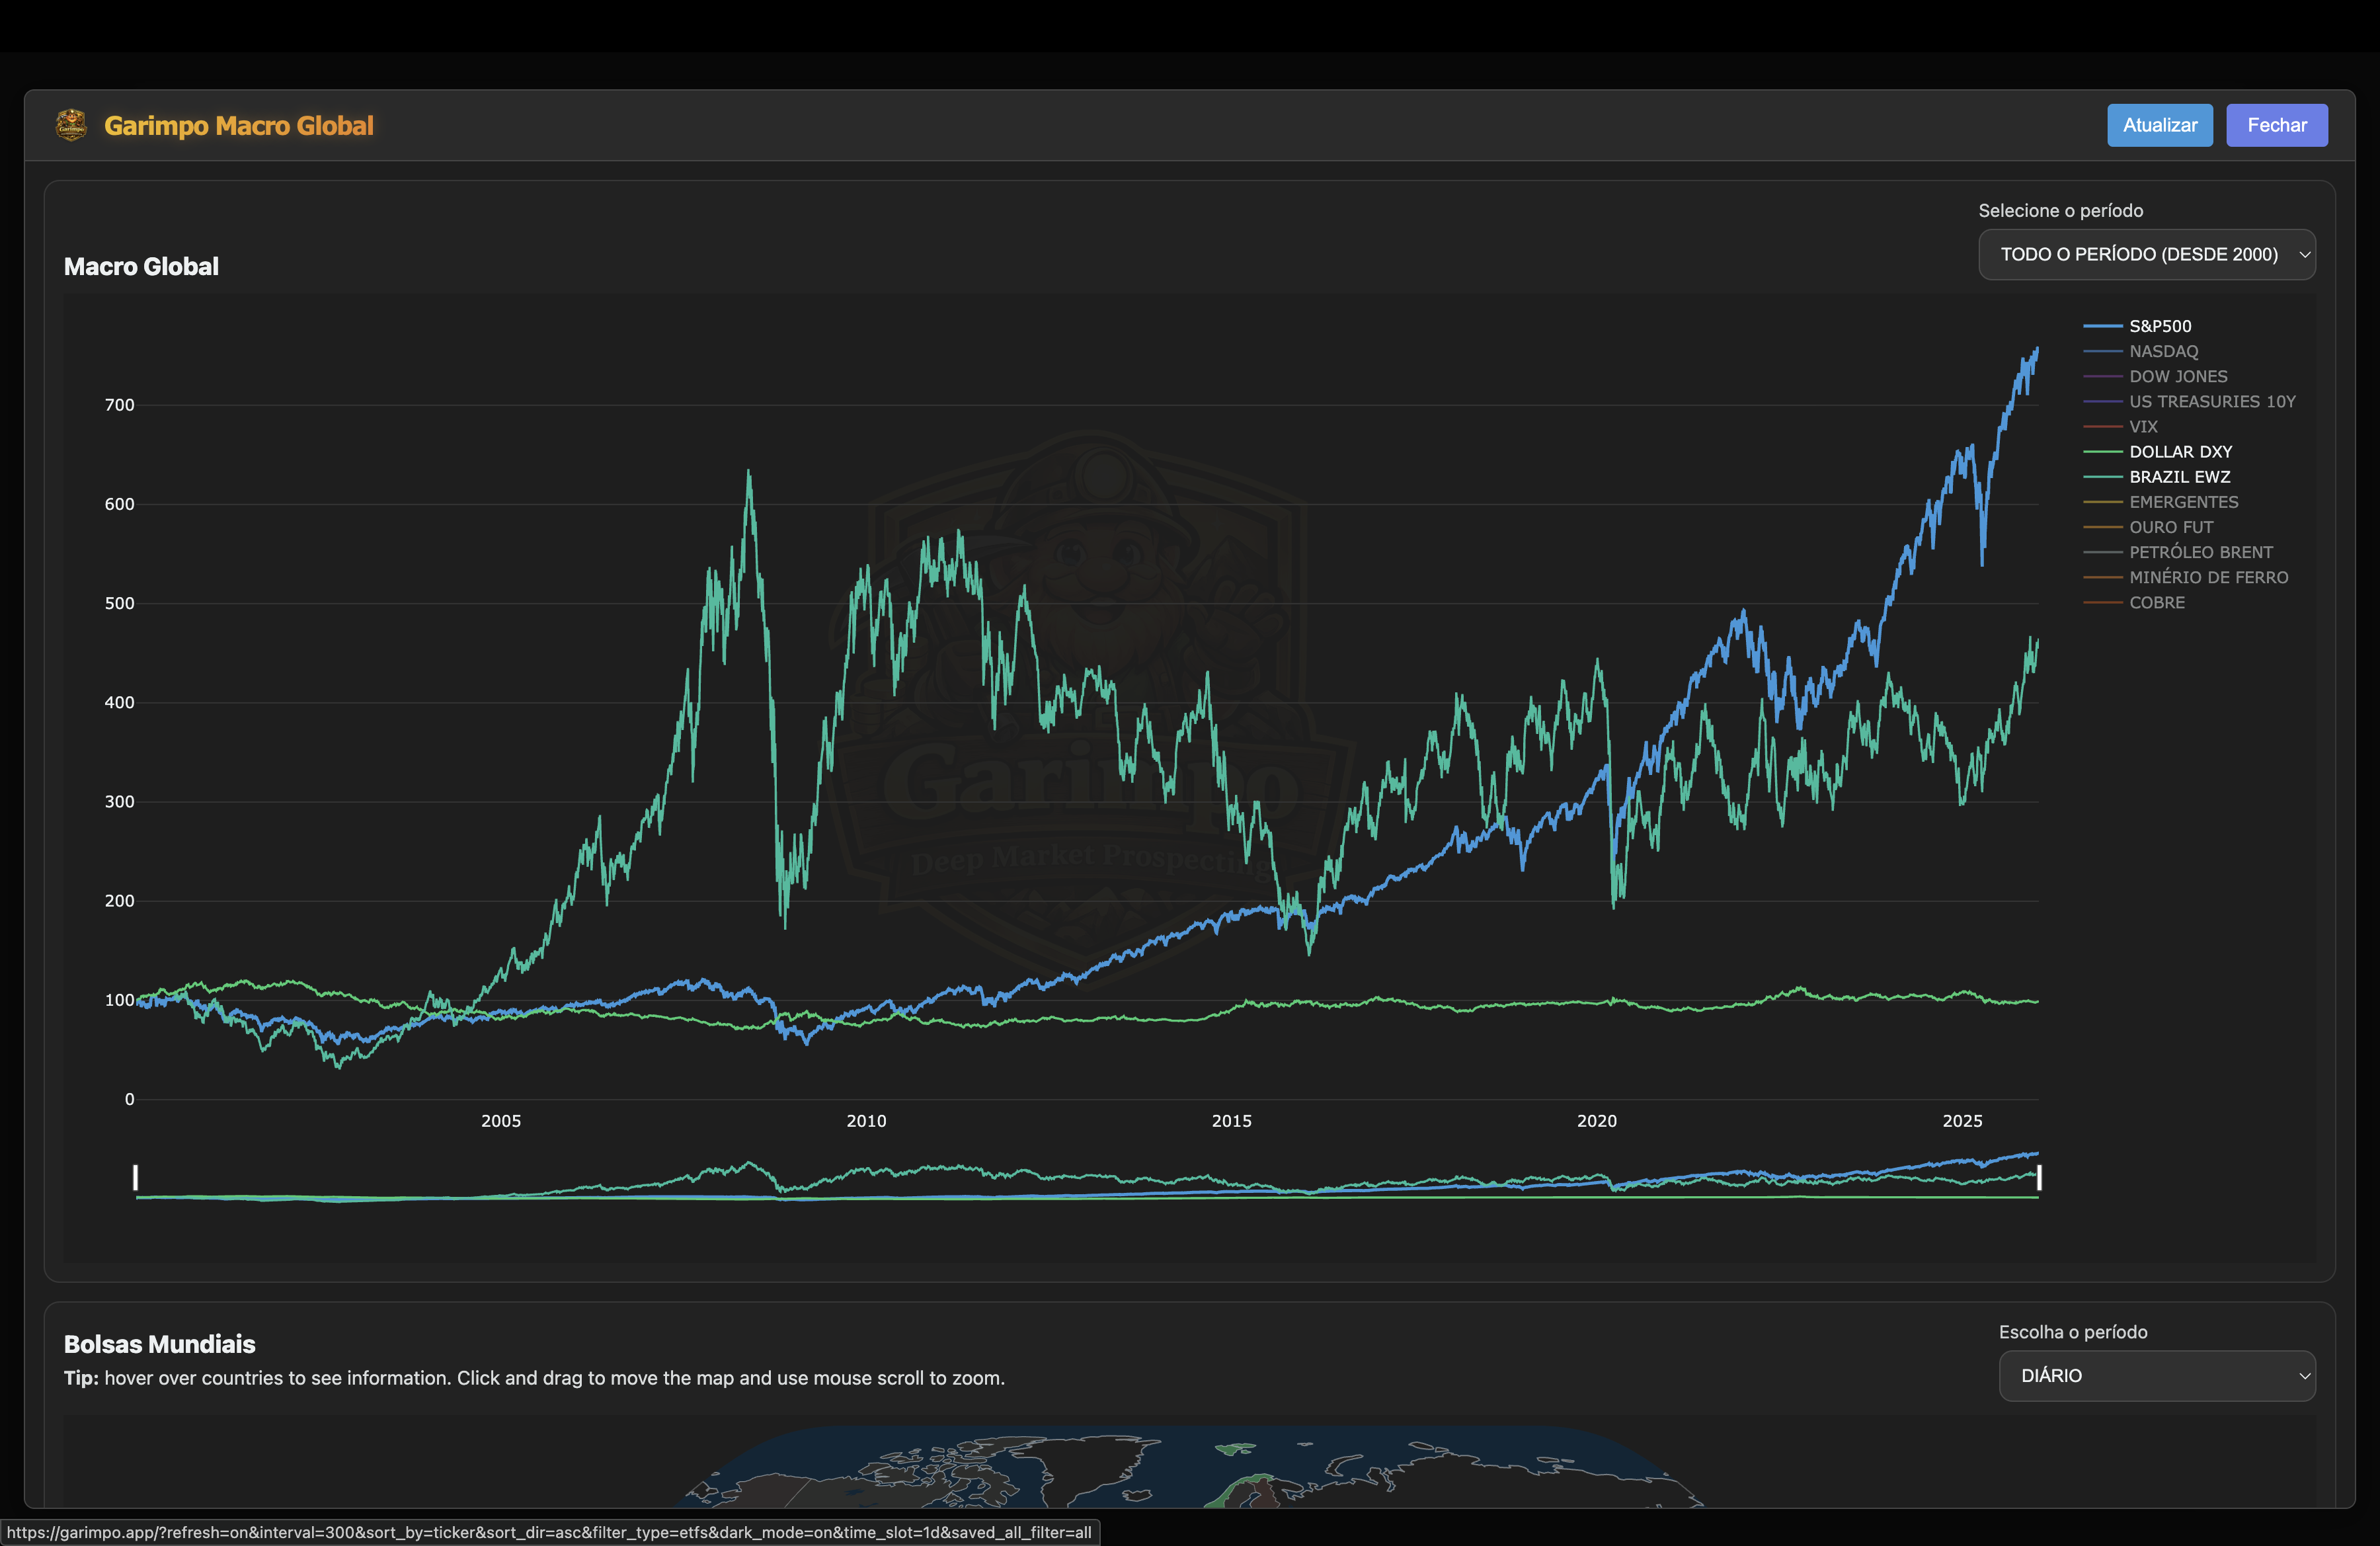Click the right range slider handle
The width and height of the screenshot is (2380, 1546).
pos(2039,1177)
